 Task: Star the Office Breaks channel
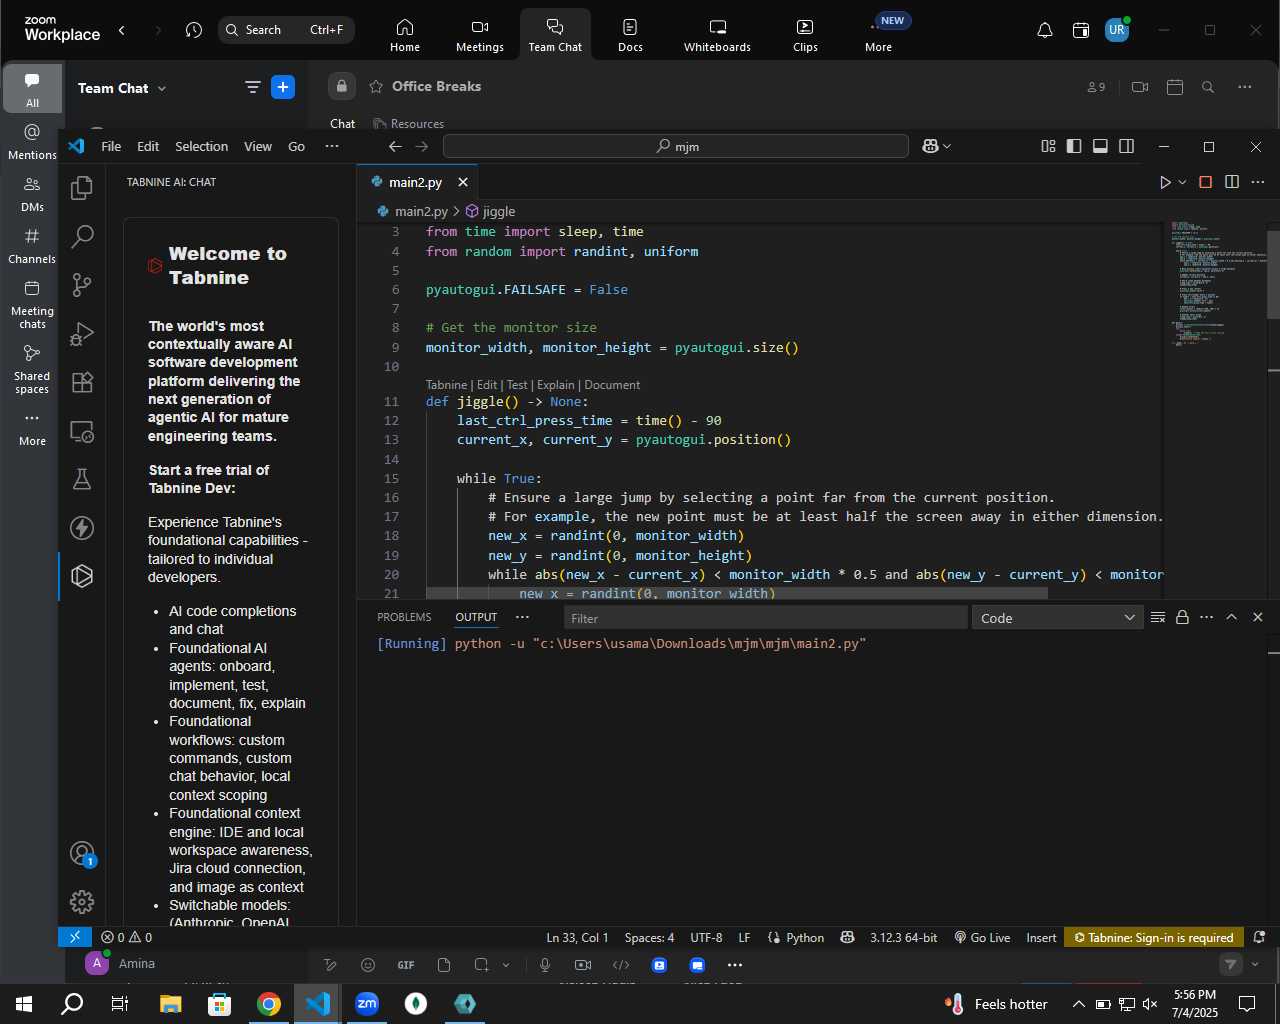(376, 87)
